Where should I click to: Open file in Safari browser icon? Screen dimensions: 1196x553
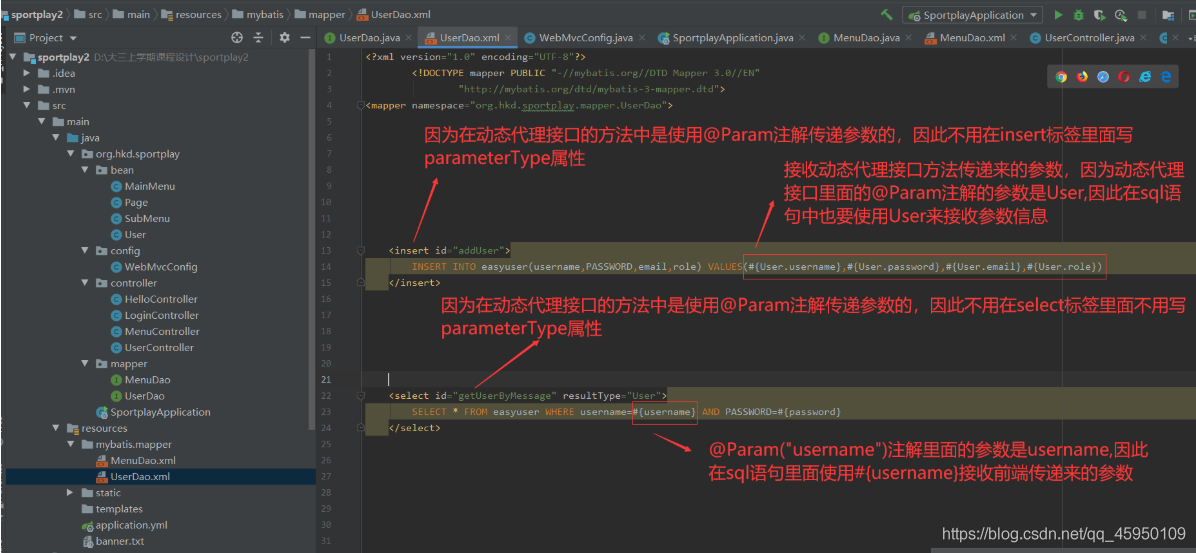click(1103, 76)
